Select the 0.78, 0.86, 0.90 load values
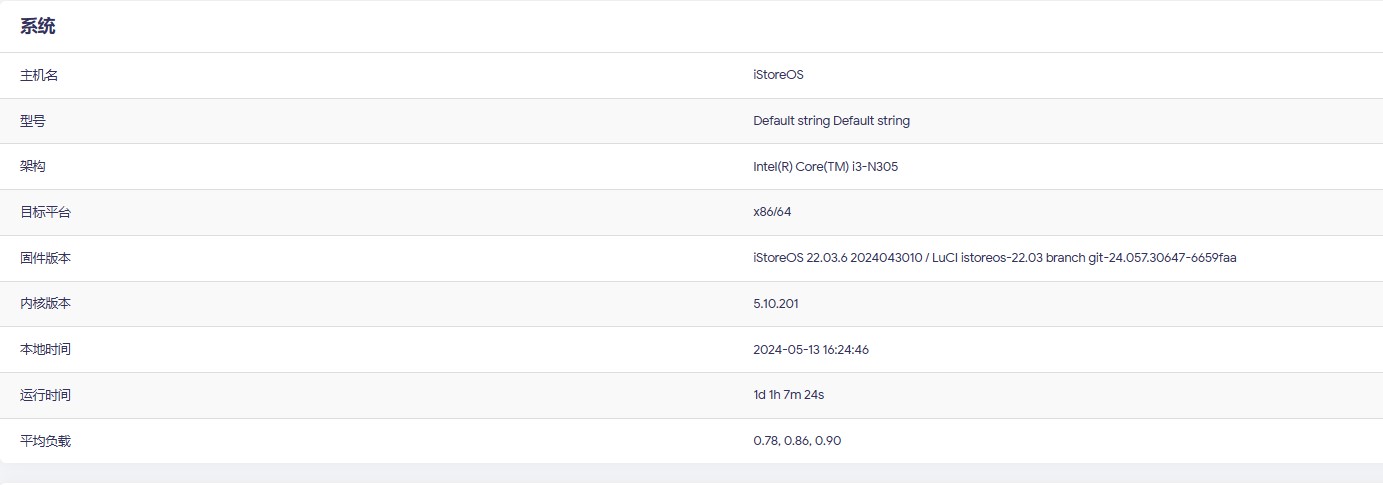Screen dimensions: 1383x485 [797, 441]
